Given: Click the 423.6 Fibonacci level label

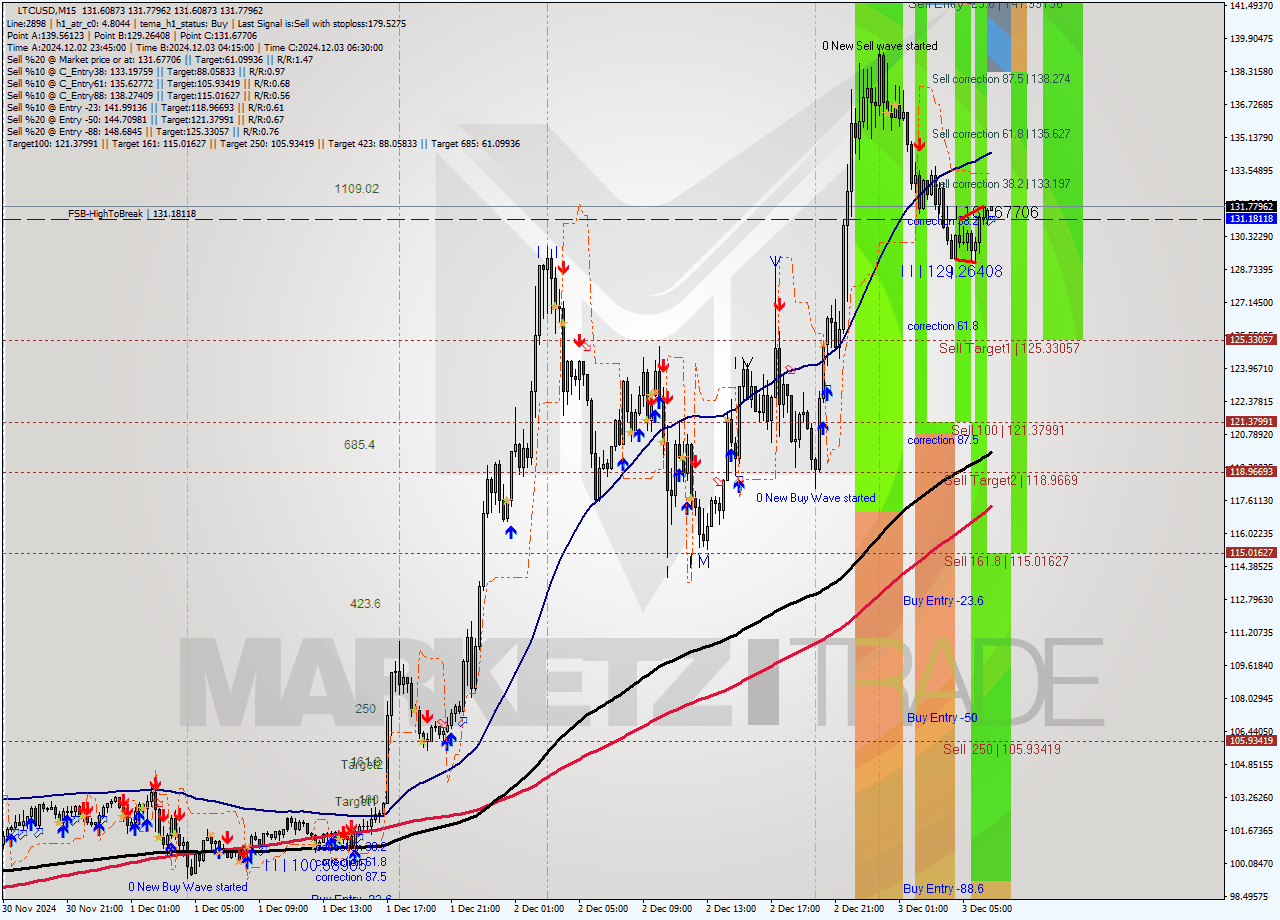Looking at the screenshot, I should (365, 603).
